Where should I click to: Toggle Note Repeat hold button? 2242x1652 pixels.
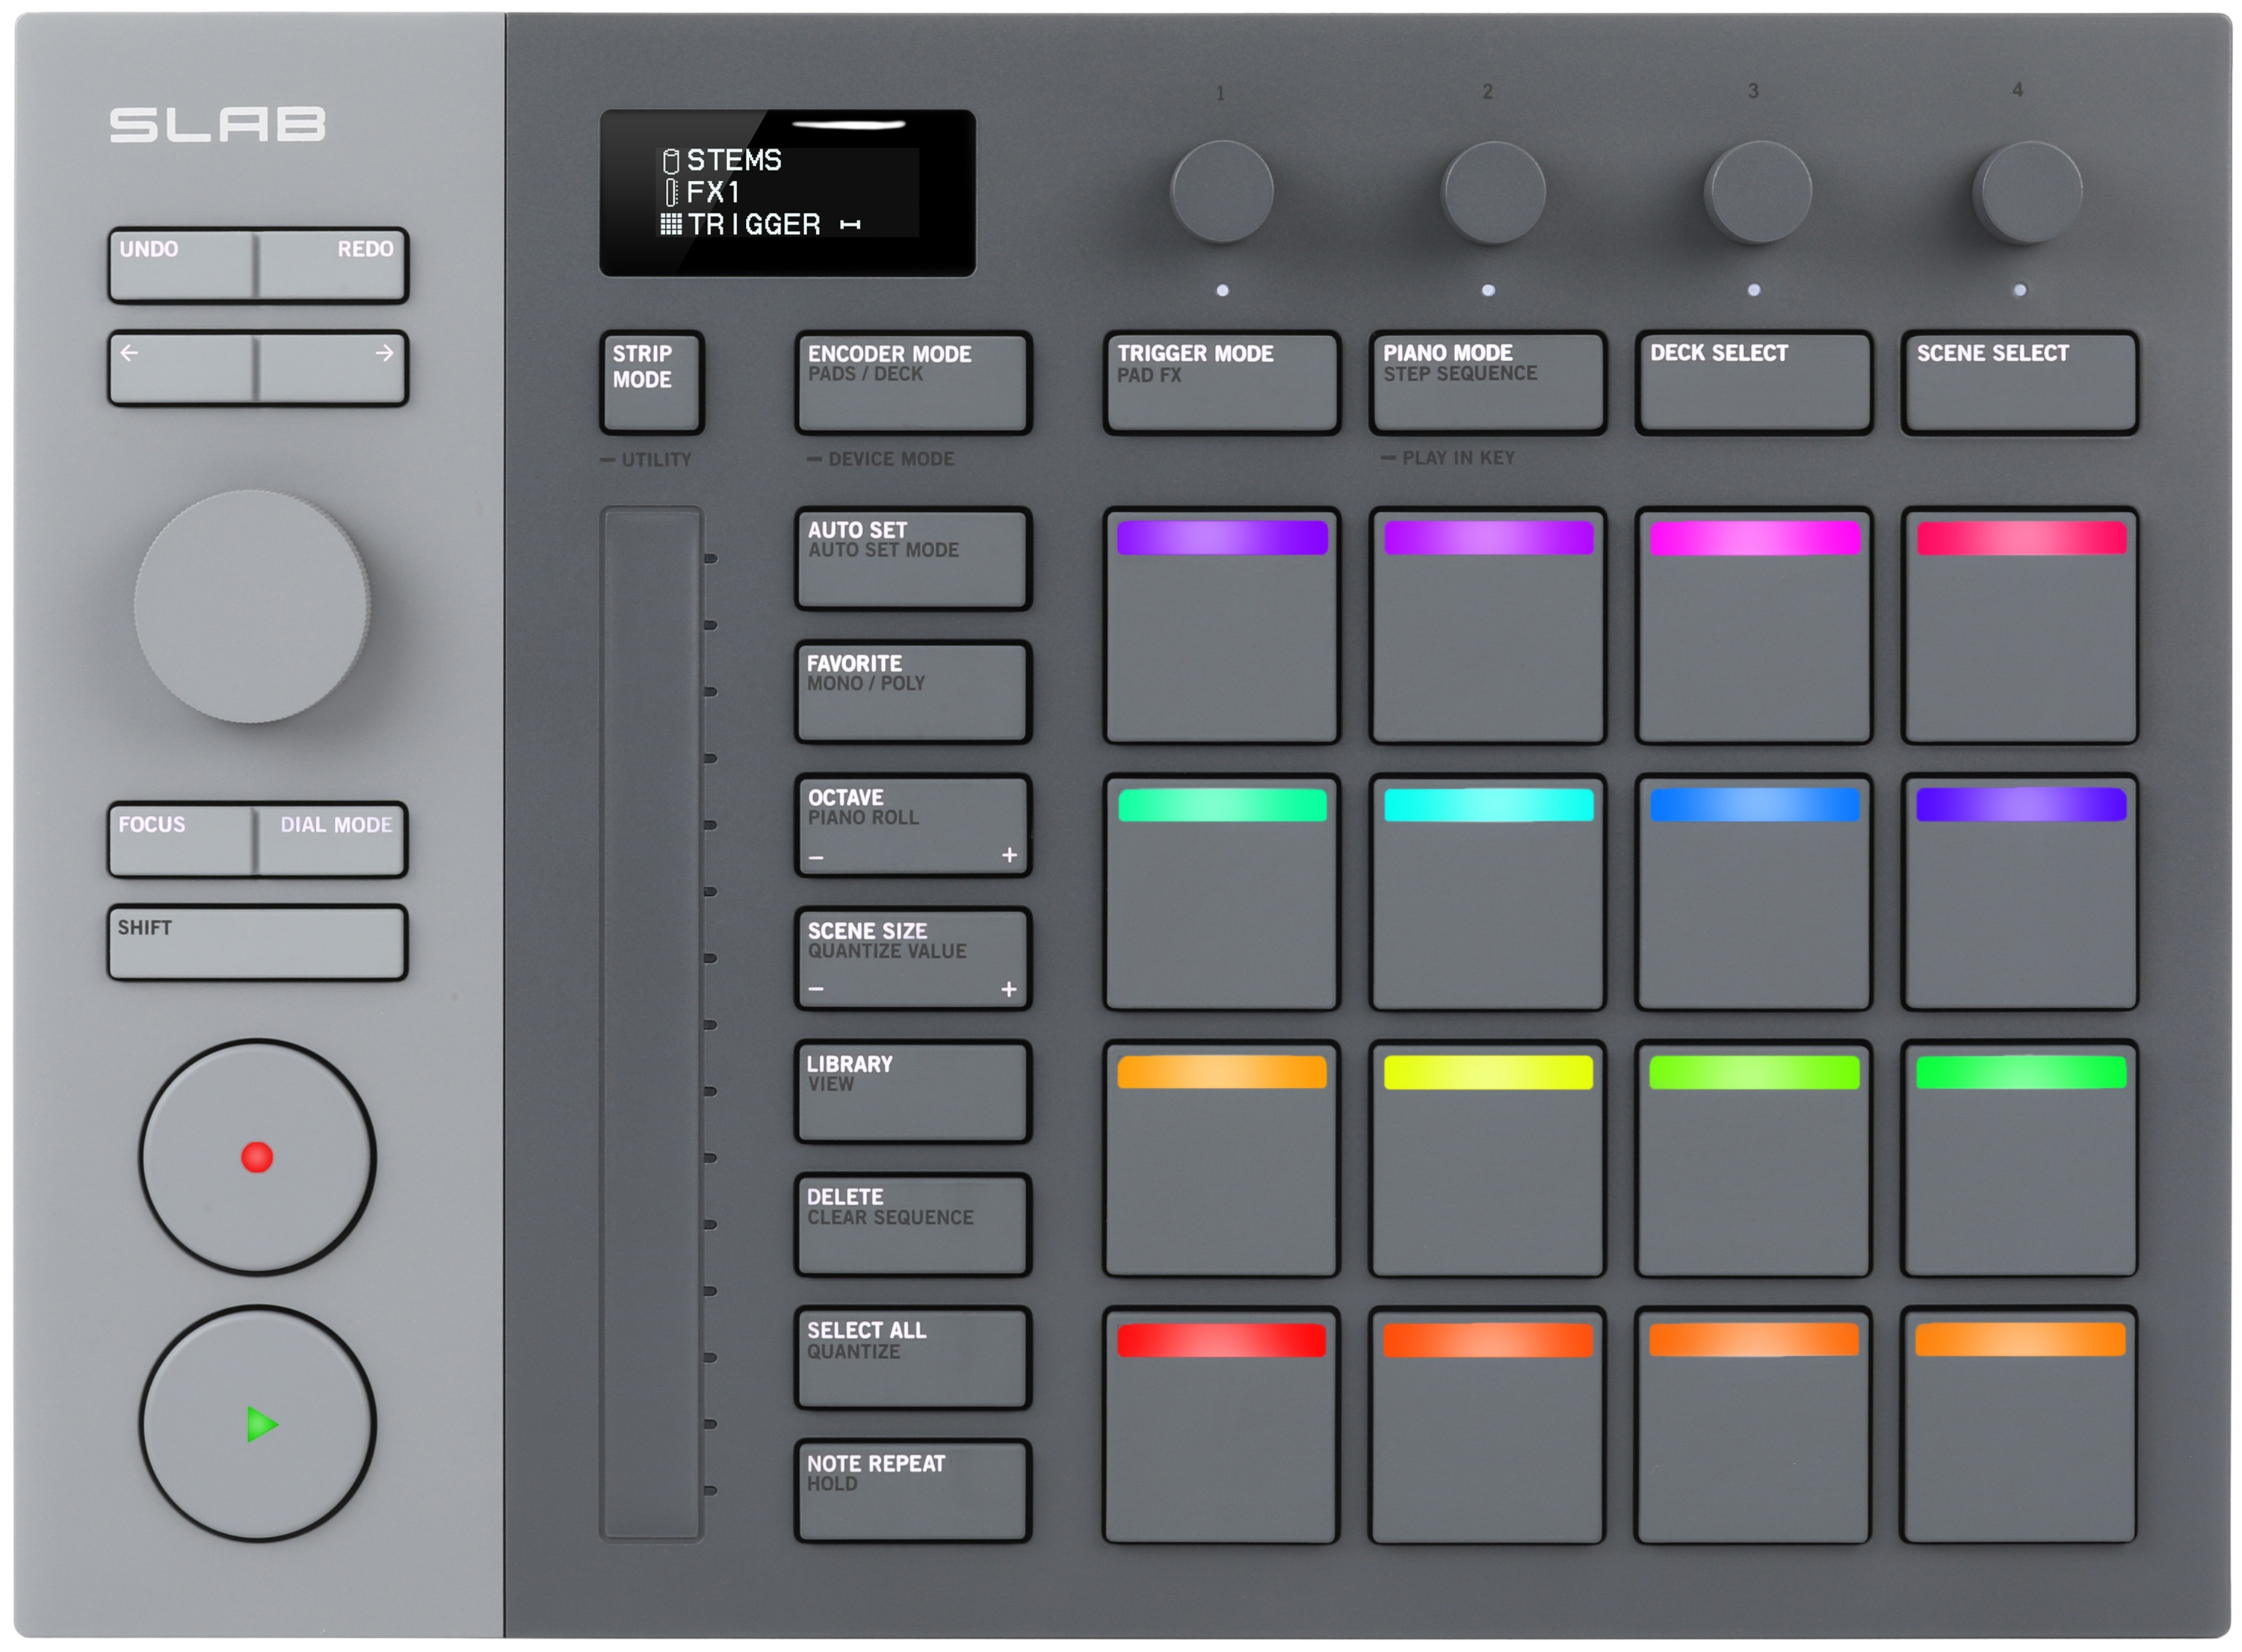click(x=912, y=1490)
